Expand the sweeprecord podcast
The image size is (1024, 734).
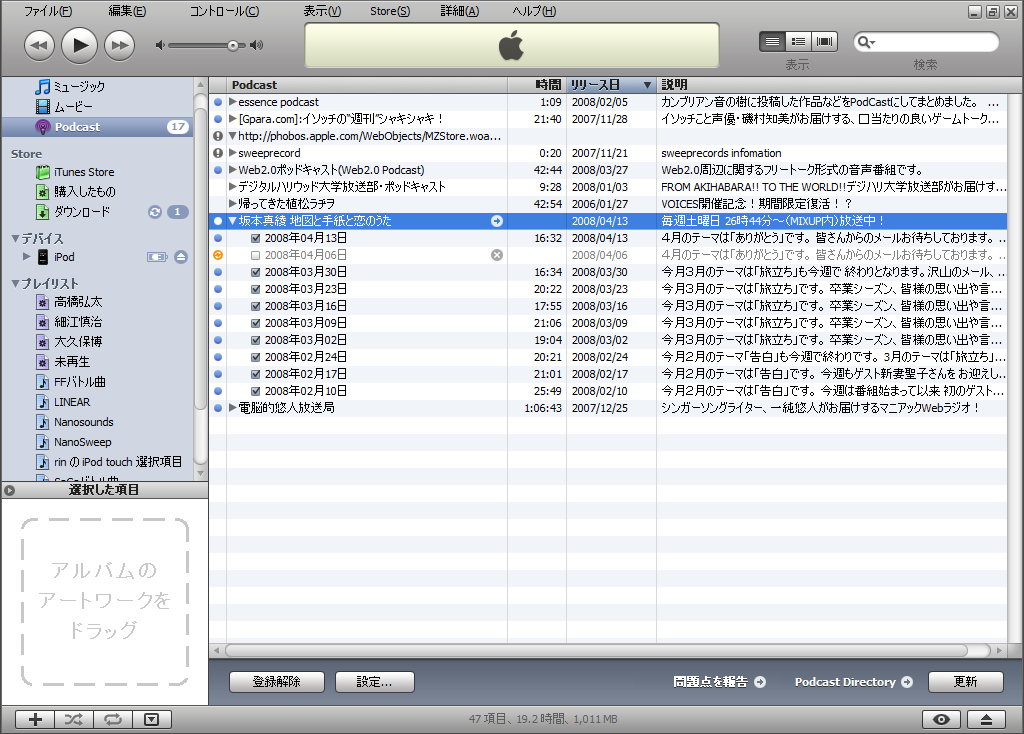click(x=232, y=153)
